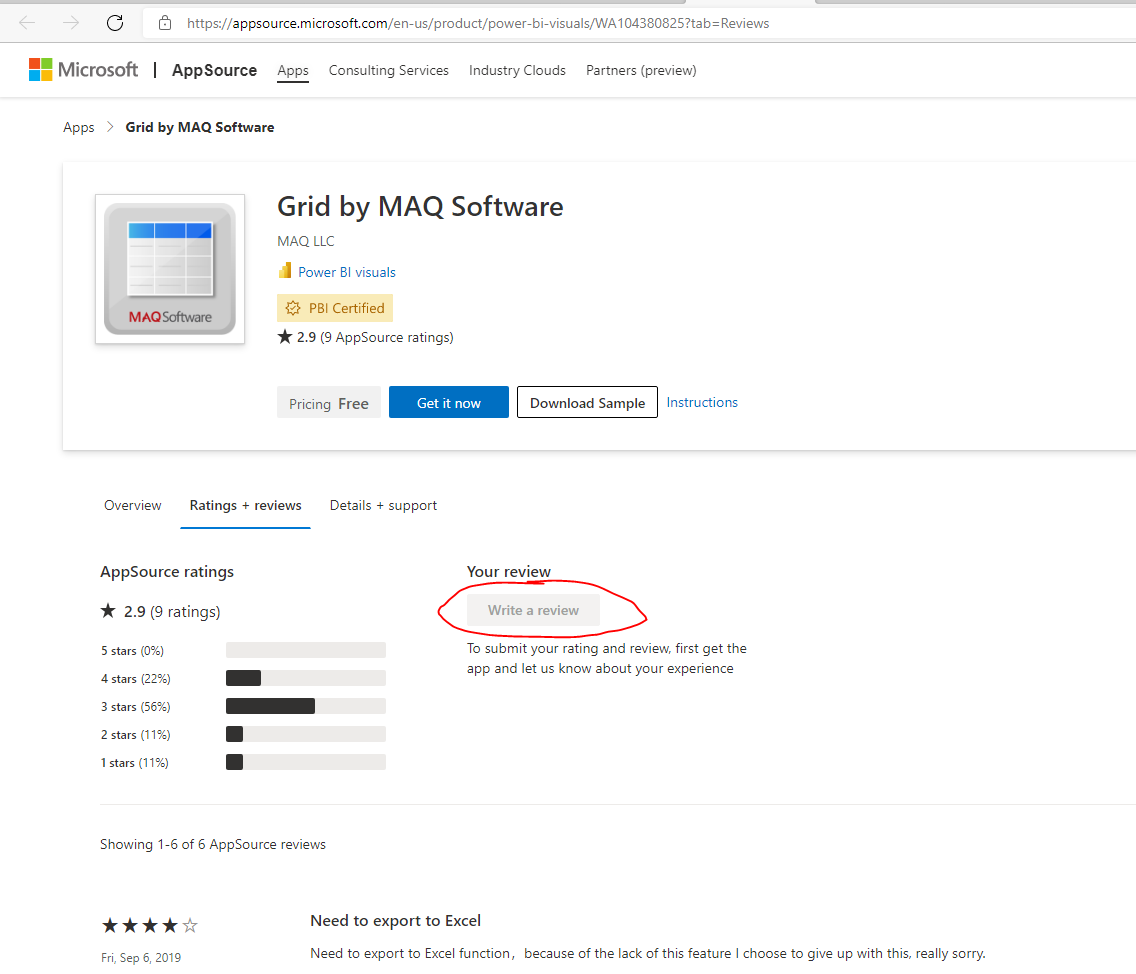1136x974 pixels.
Task: Open the Power BI visuals link
Action: click(347, 272)
